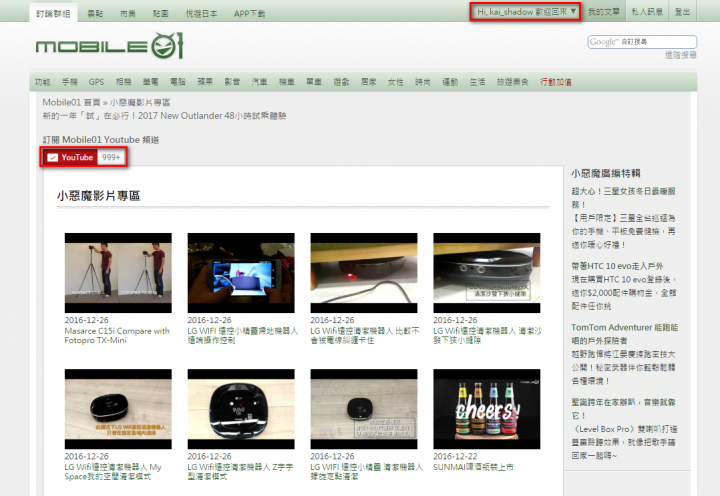This screenshot has height=496, width=720.
Task: Open the 進階搜尋 advanced search link
Action: click(x=681, y=55)
